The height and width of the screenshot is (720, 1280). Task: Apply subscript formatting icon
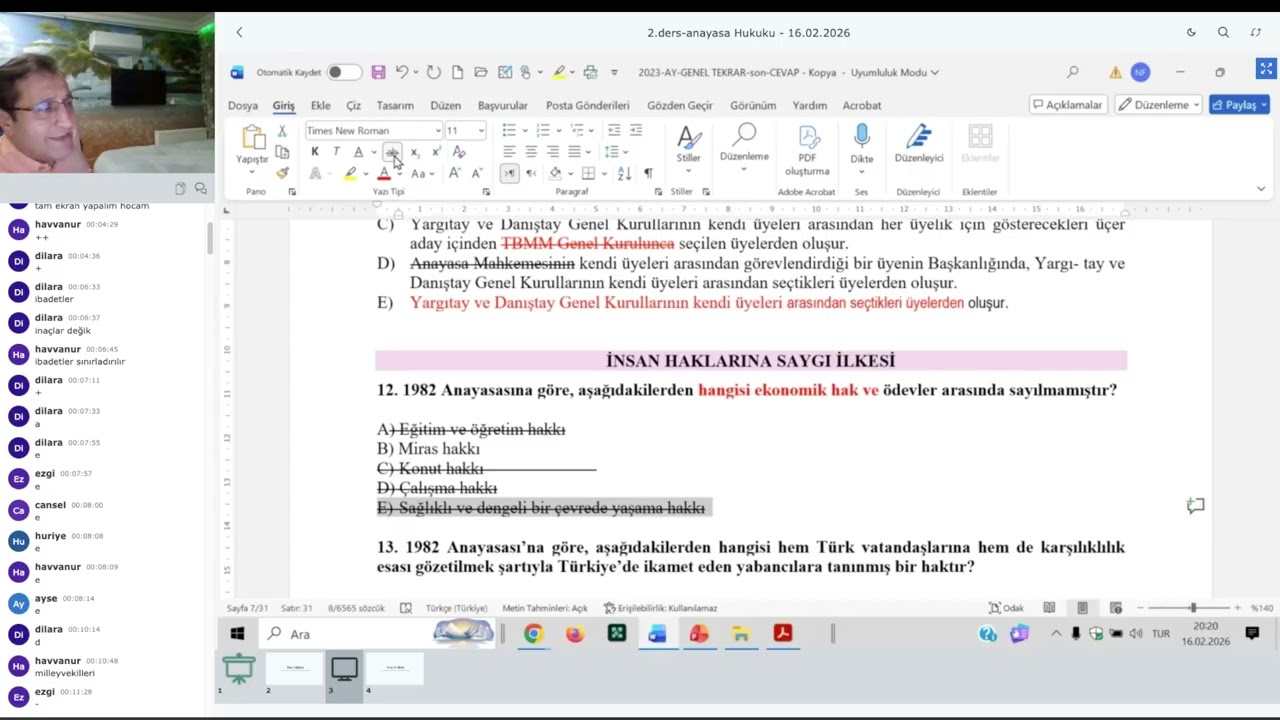[x=414, y=152]
